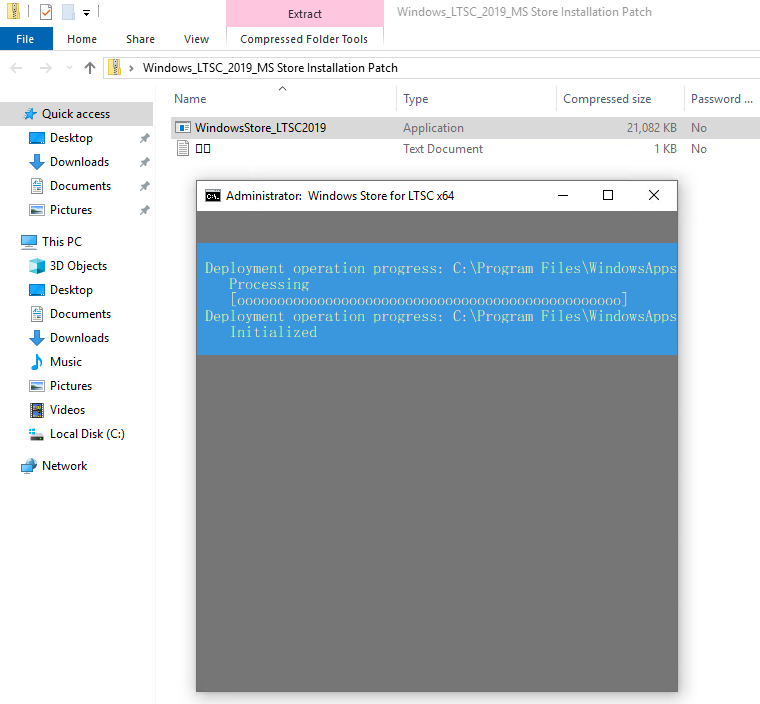Open pinned Pictures under Quick access
This screenshot has width=760, height=704.
(71, 209)
